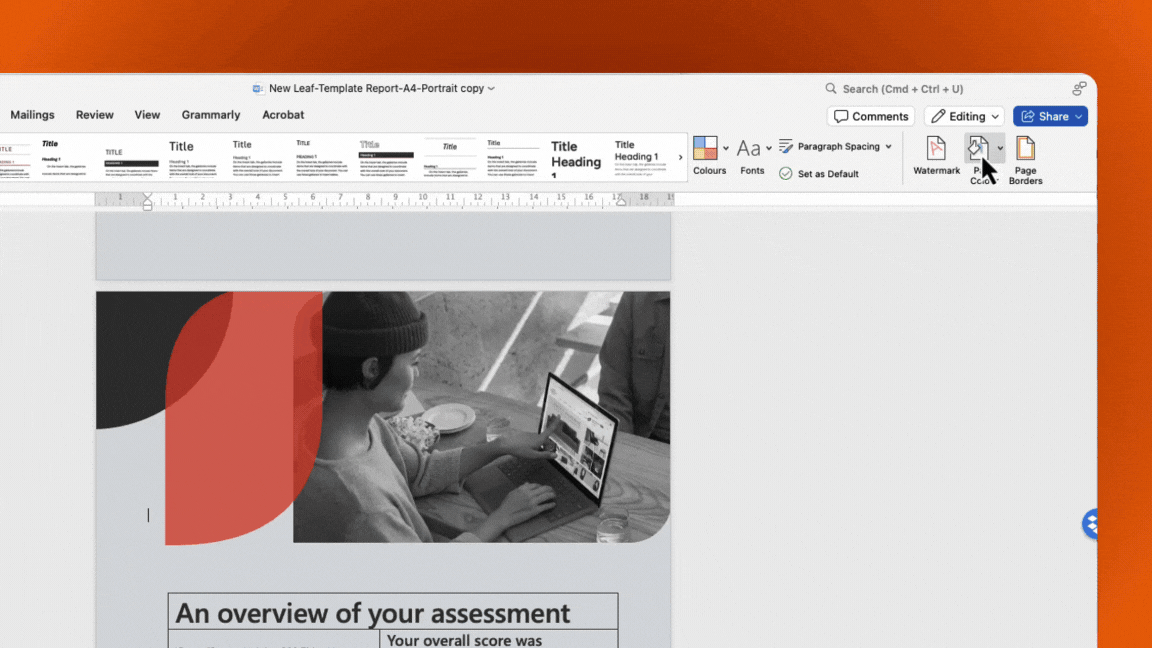Toggle the Comments pane
Image resolution: width=1152 pixels, height=648 pixels.
[x=870, y=116]
